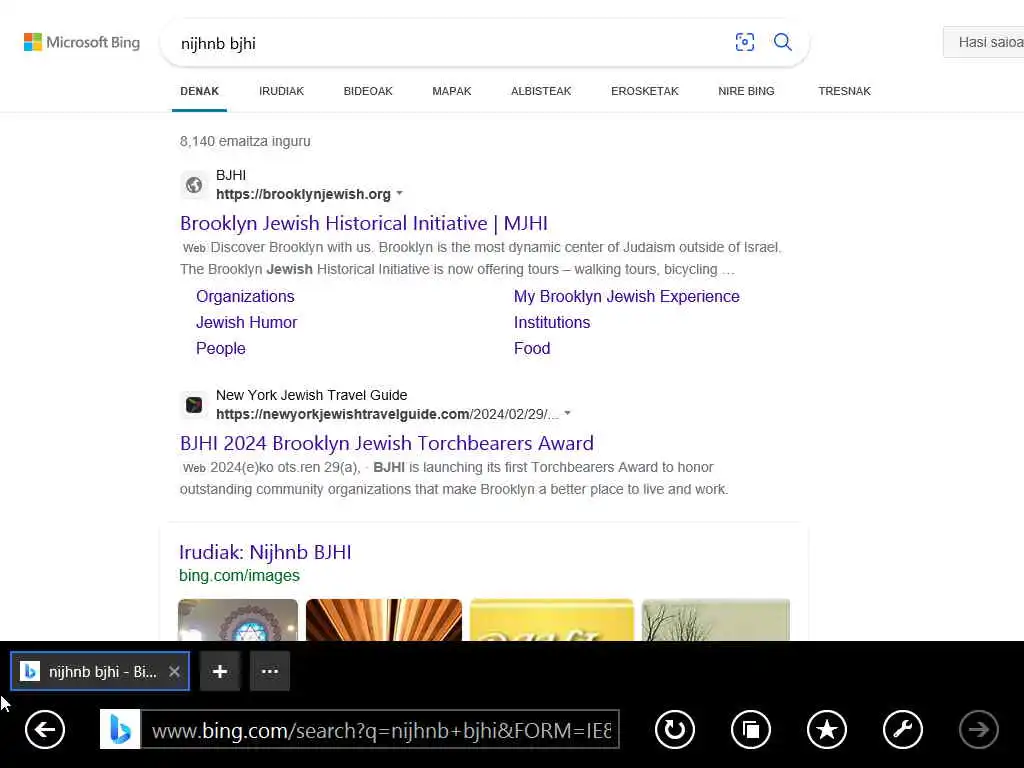This screenshot has width=1024, height=768.
Task: Click the 8,140 emaitza inguru text
Action: (x=246, y=142)
